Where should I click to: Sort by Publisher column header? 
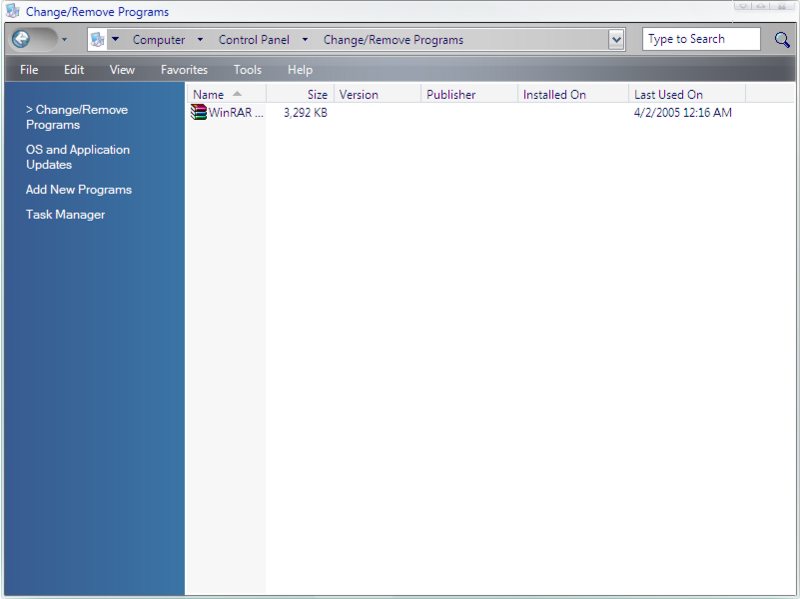[x=469, y=94]
